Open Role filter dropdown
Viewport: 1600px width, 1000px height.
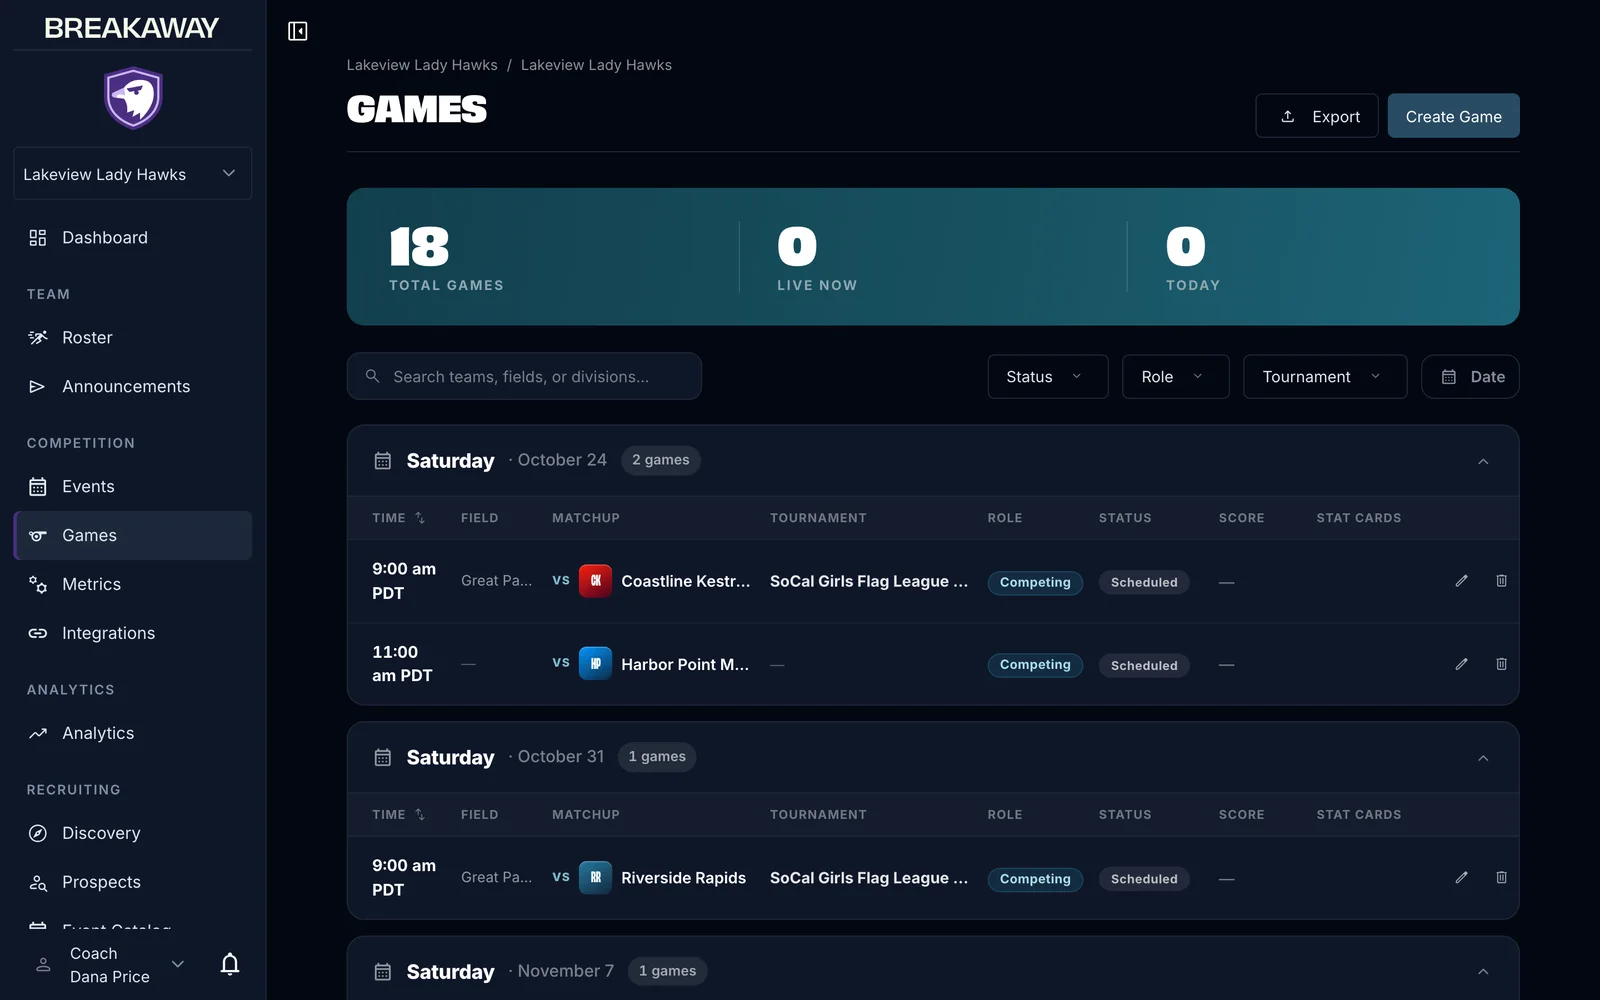(1175, 377)
